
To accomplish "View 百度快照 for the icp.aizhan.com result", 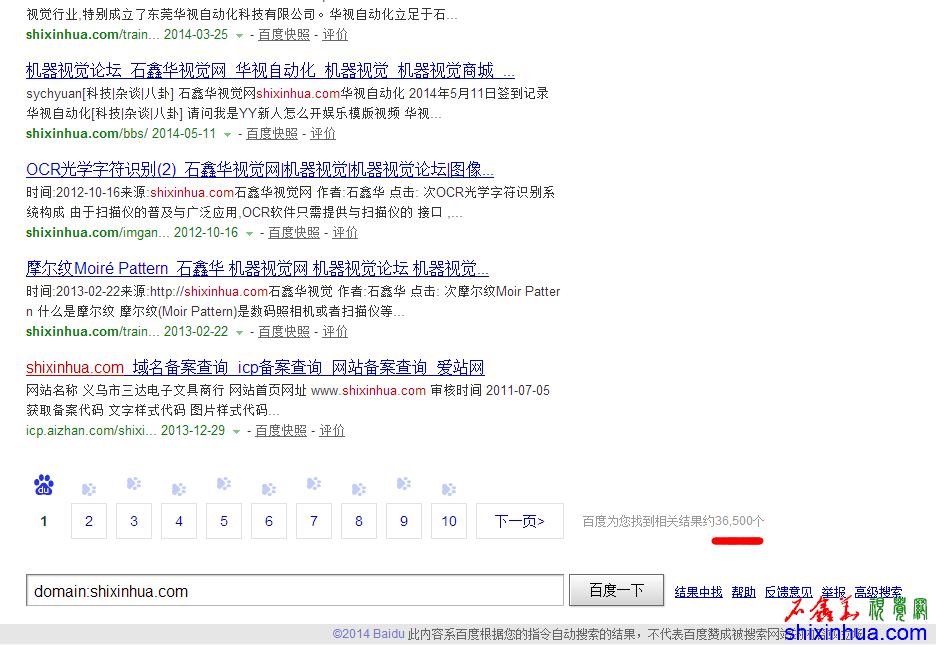I will tap(281, 431).
